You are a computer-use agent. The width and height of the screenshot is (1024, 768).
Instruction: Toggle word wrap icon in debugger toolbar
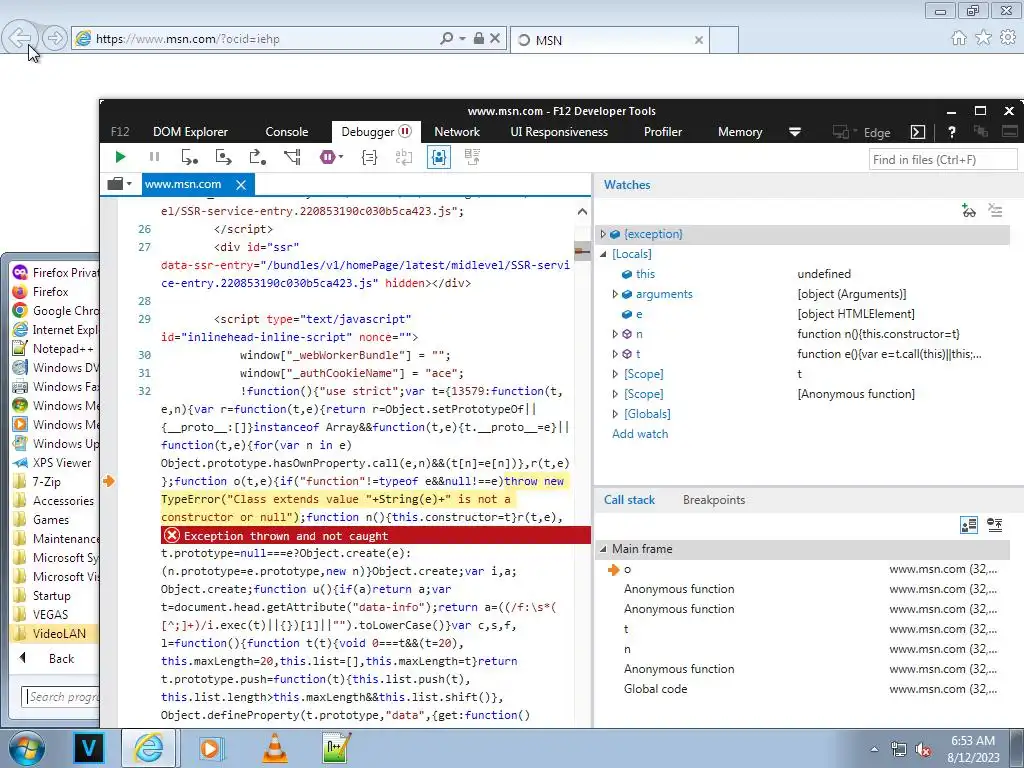(x=404, y=157)
